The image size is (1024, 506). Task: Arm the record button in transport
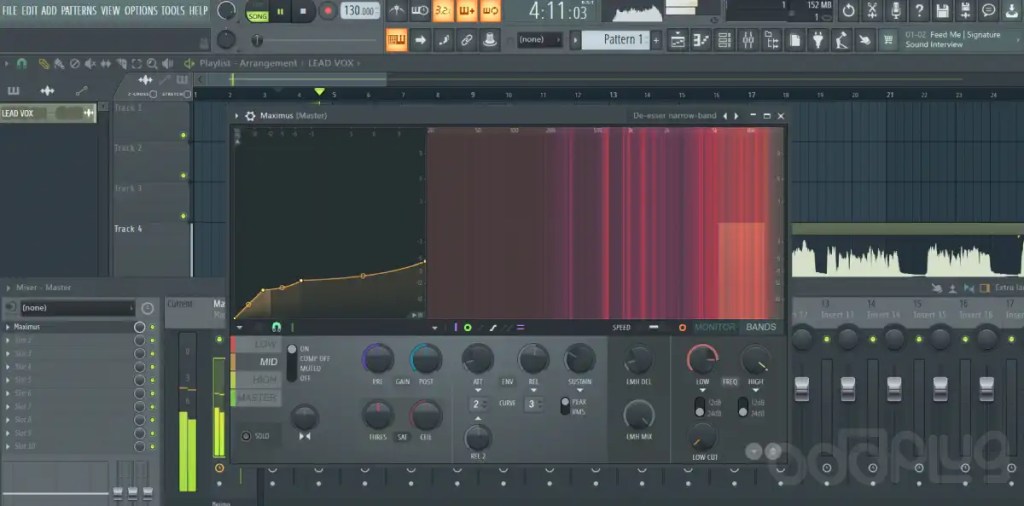click(328, 10)
